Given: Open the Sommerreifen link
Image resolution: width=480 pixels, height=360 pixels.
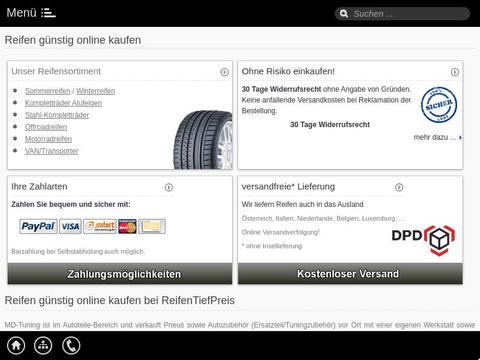Looking at the screenshot, I should coord(48,91).
